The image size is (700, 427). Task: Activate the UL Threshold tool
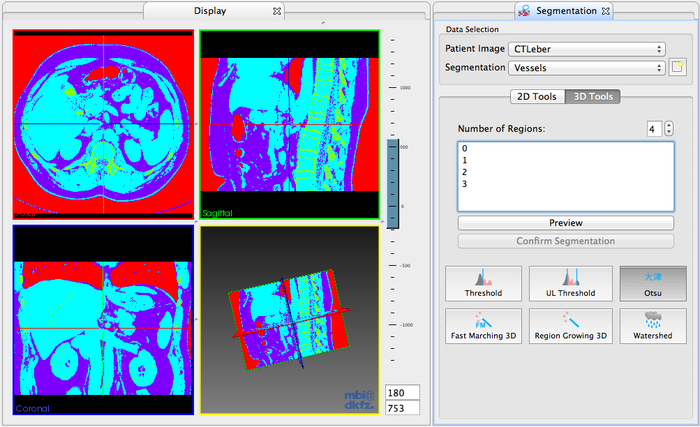tap(569, 283)
